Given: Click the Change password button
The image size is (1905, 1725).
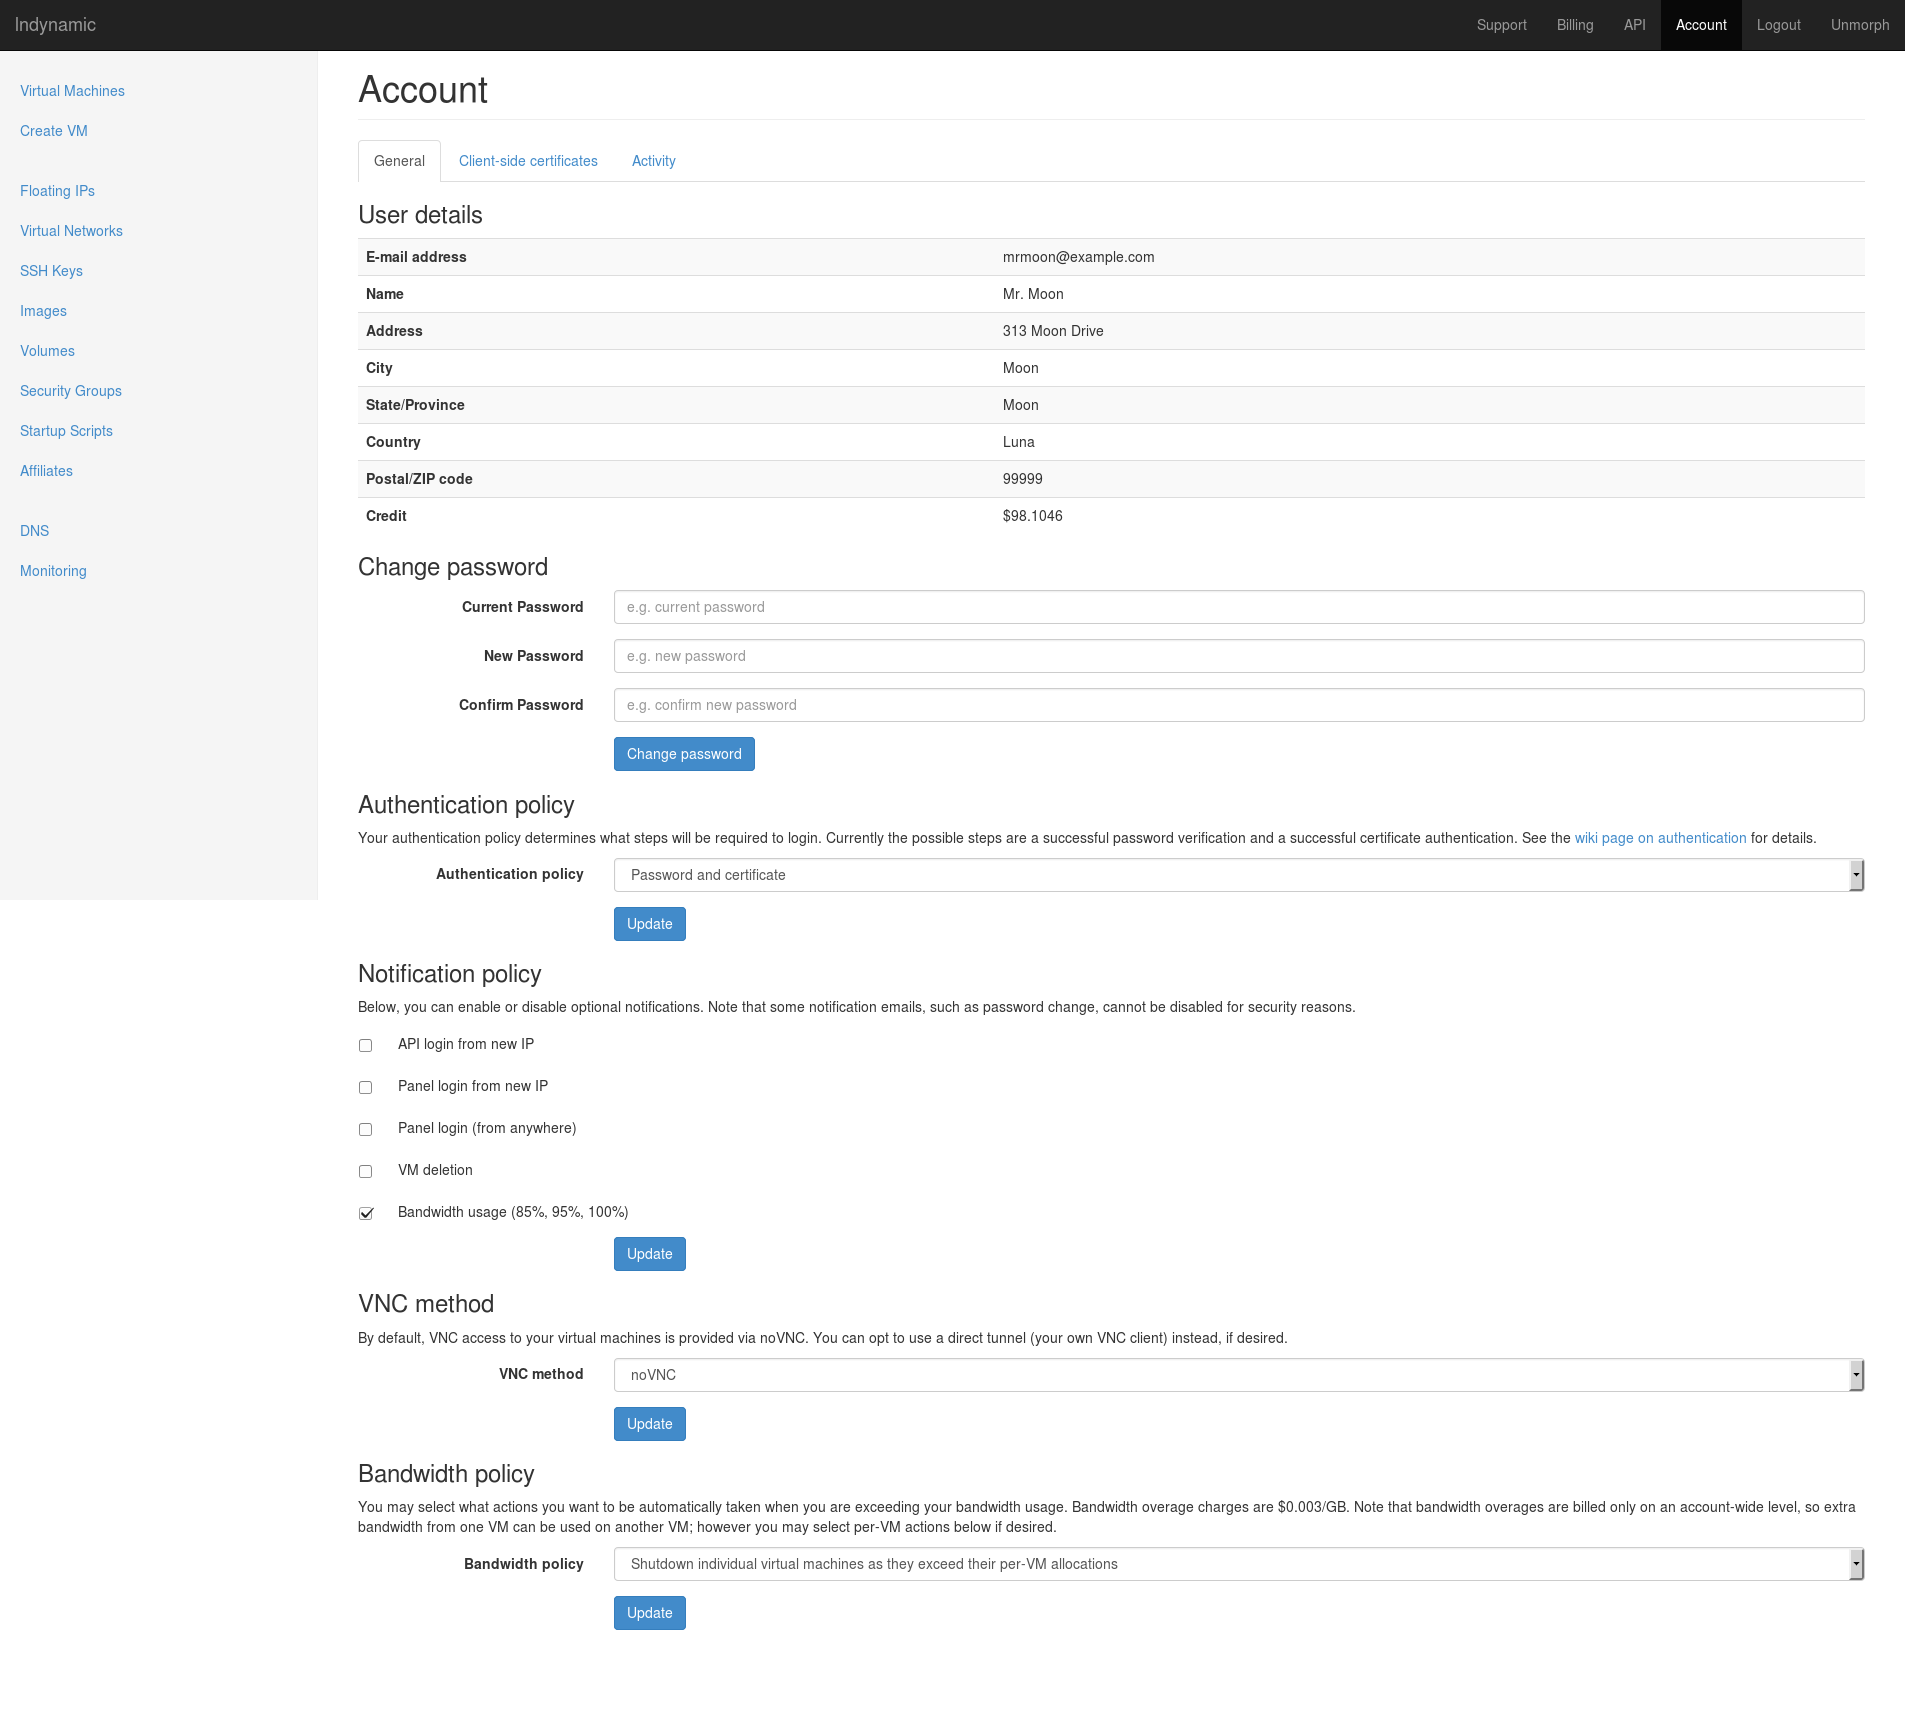Looking at the screenshot, I should pyautogui.click(x=684, y=754).
